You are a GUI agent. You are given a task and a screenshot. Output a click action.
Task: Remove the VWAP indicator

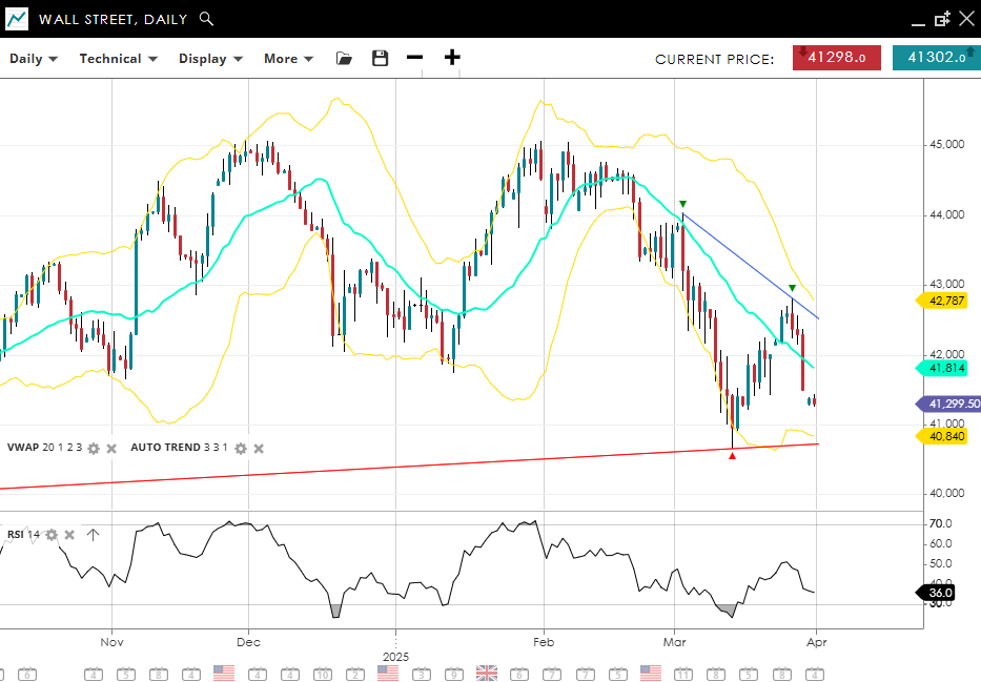[112, 448]
